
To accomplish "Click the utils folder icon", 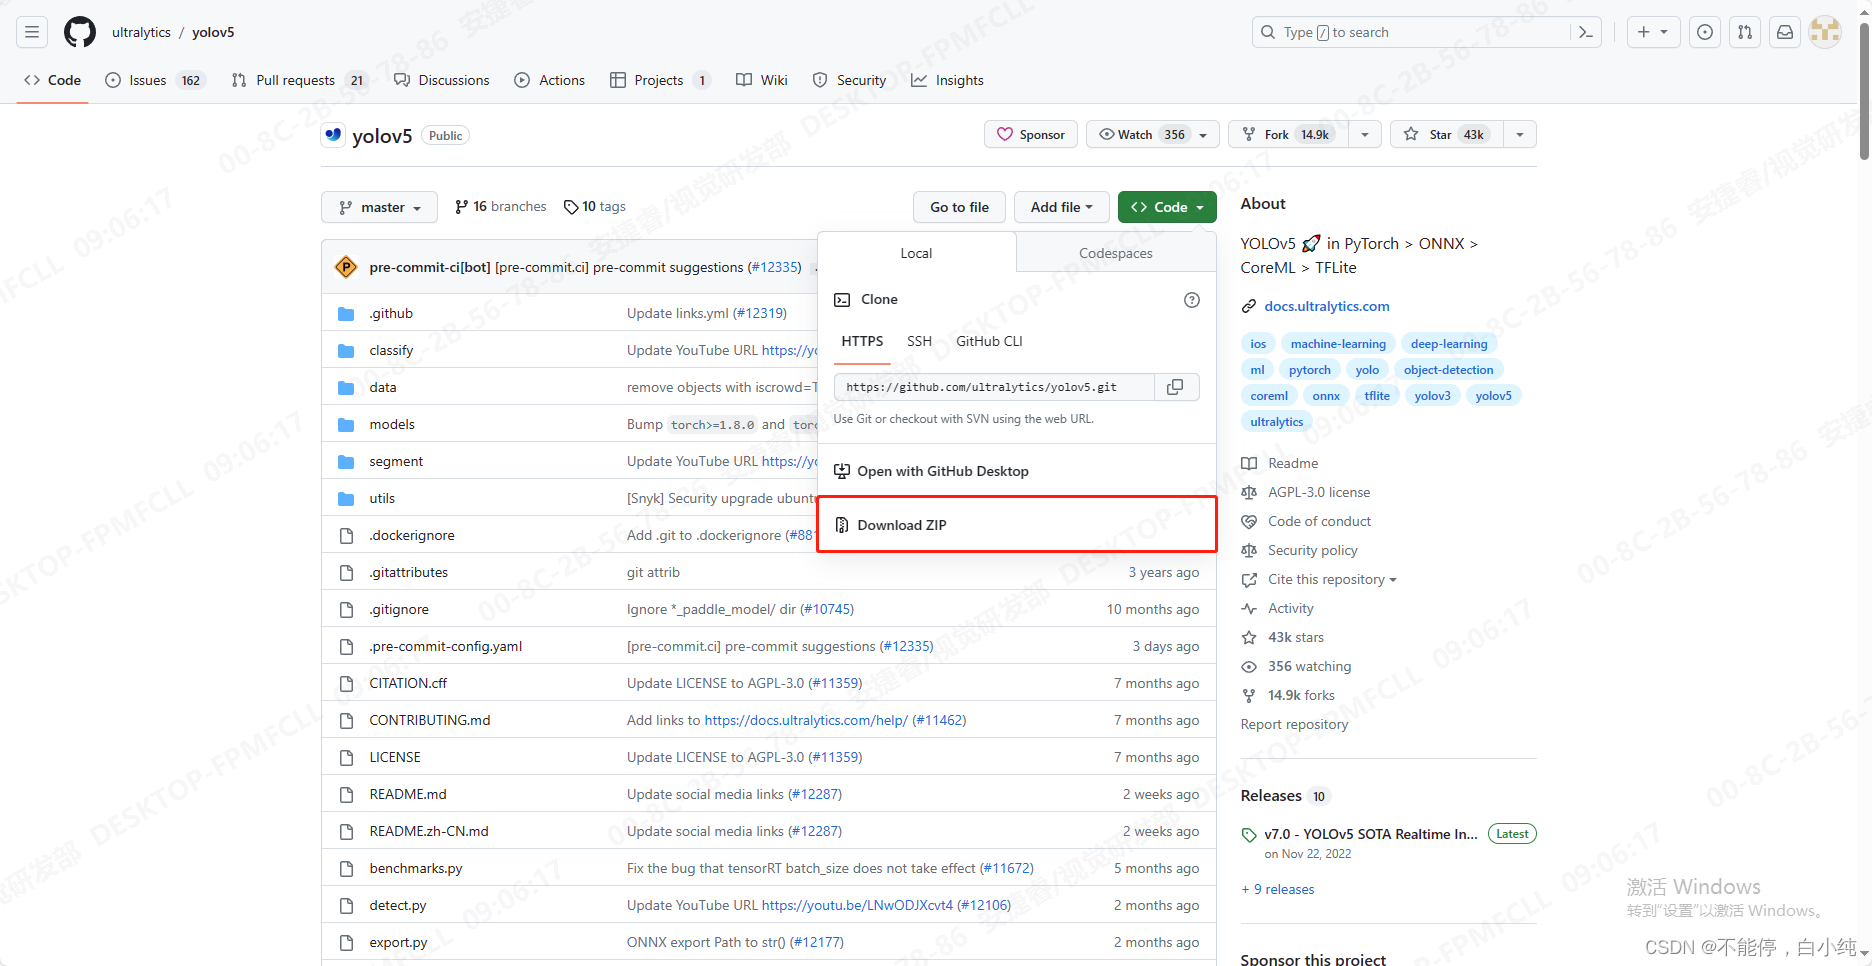I will [346, 499].
